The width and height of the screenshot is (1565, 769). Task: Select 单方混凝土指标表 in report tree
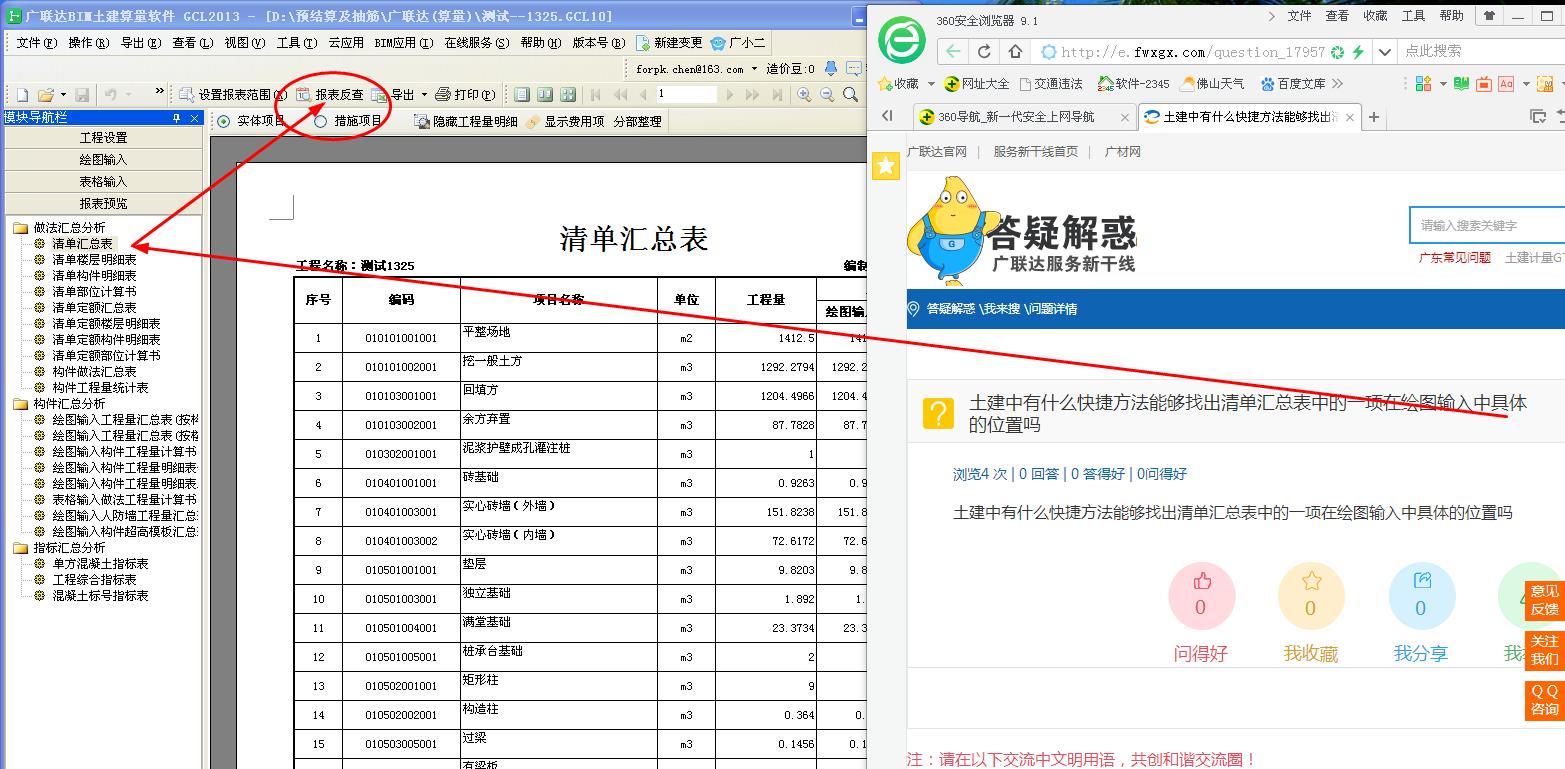(x=100, y=564)
